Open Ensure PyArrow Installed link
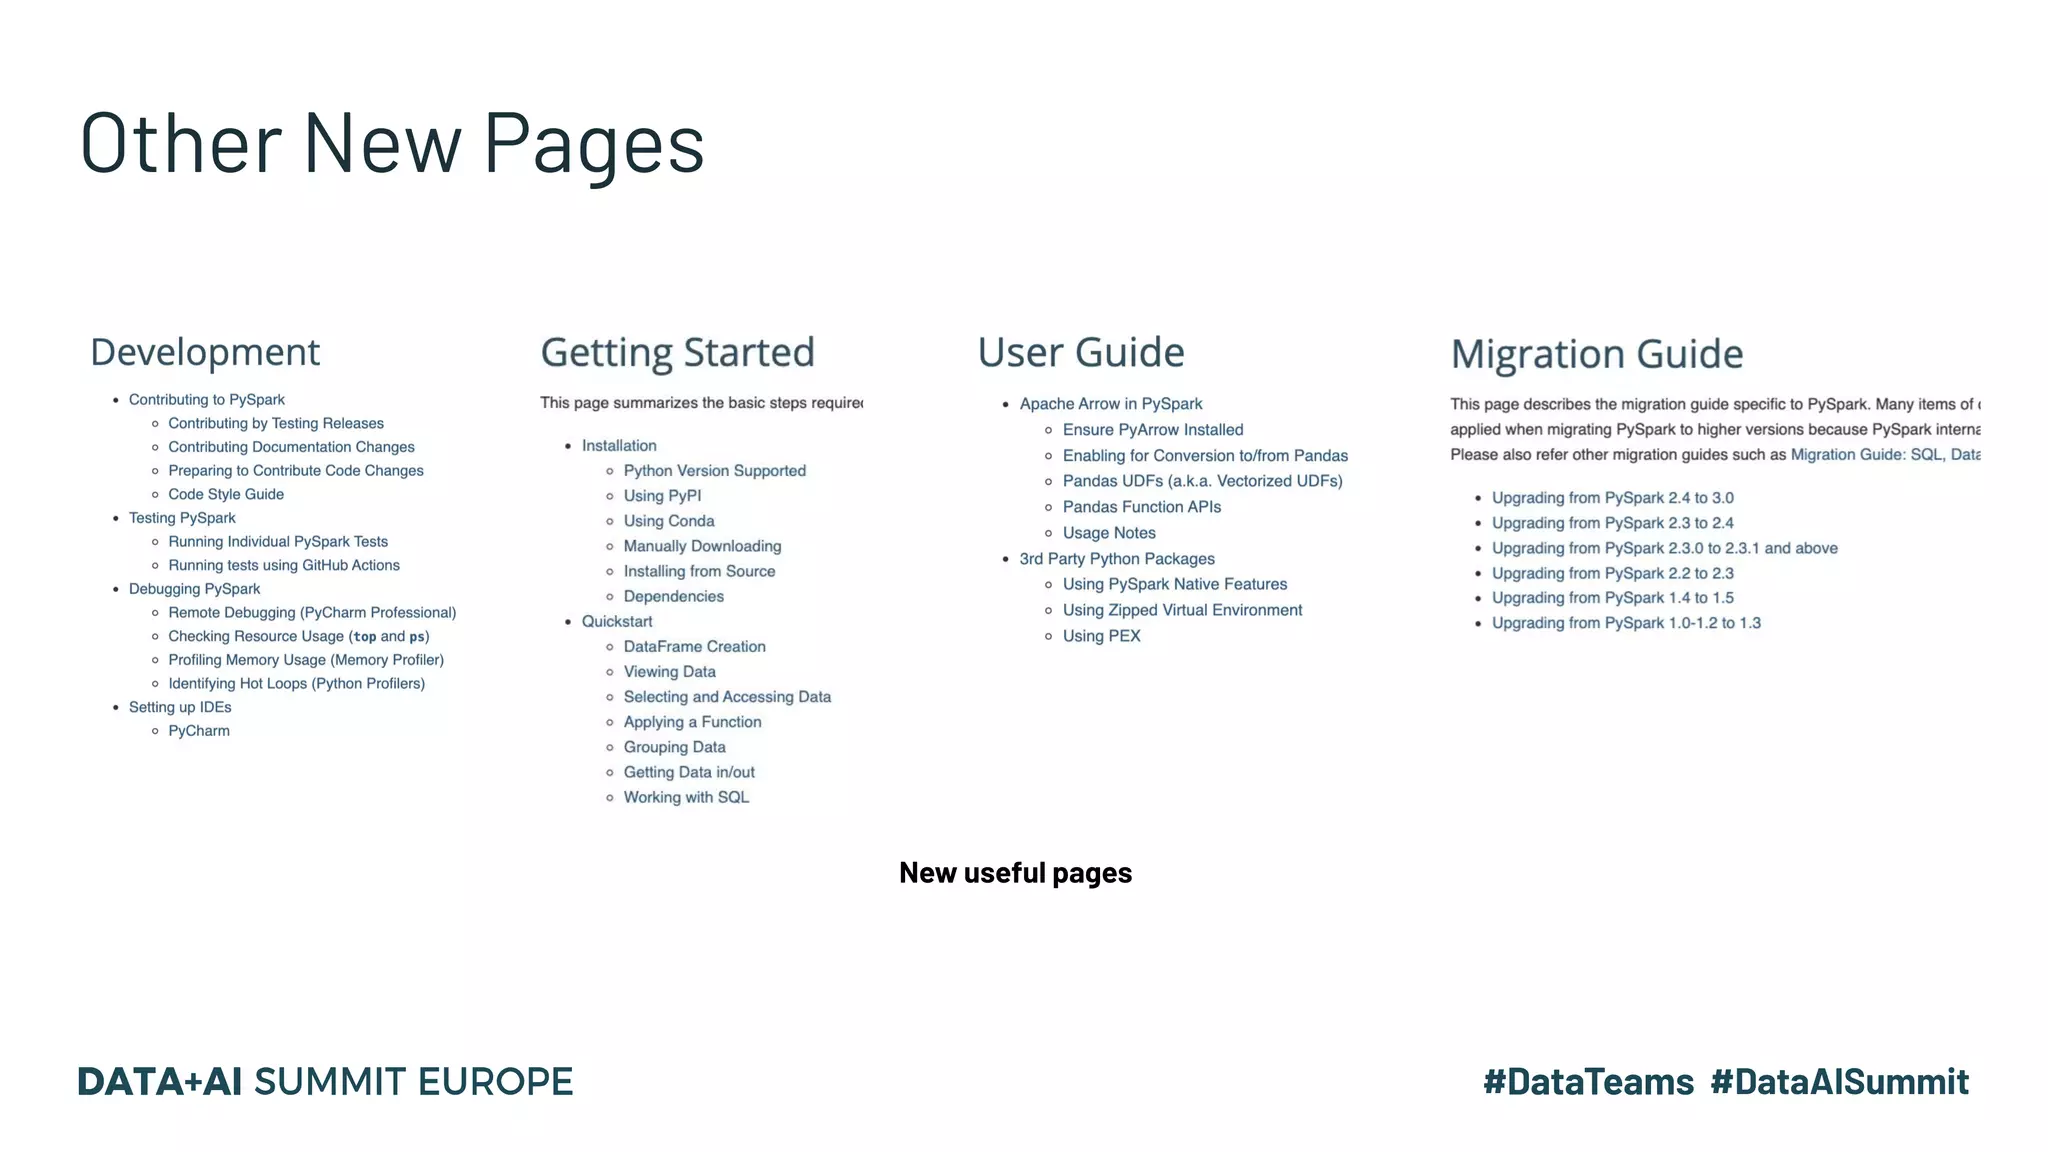 (1153, 430)
